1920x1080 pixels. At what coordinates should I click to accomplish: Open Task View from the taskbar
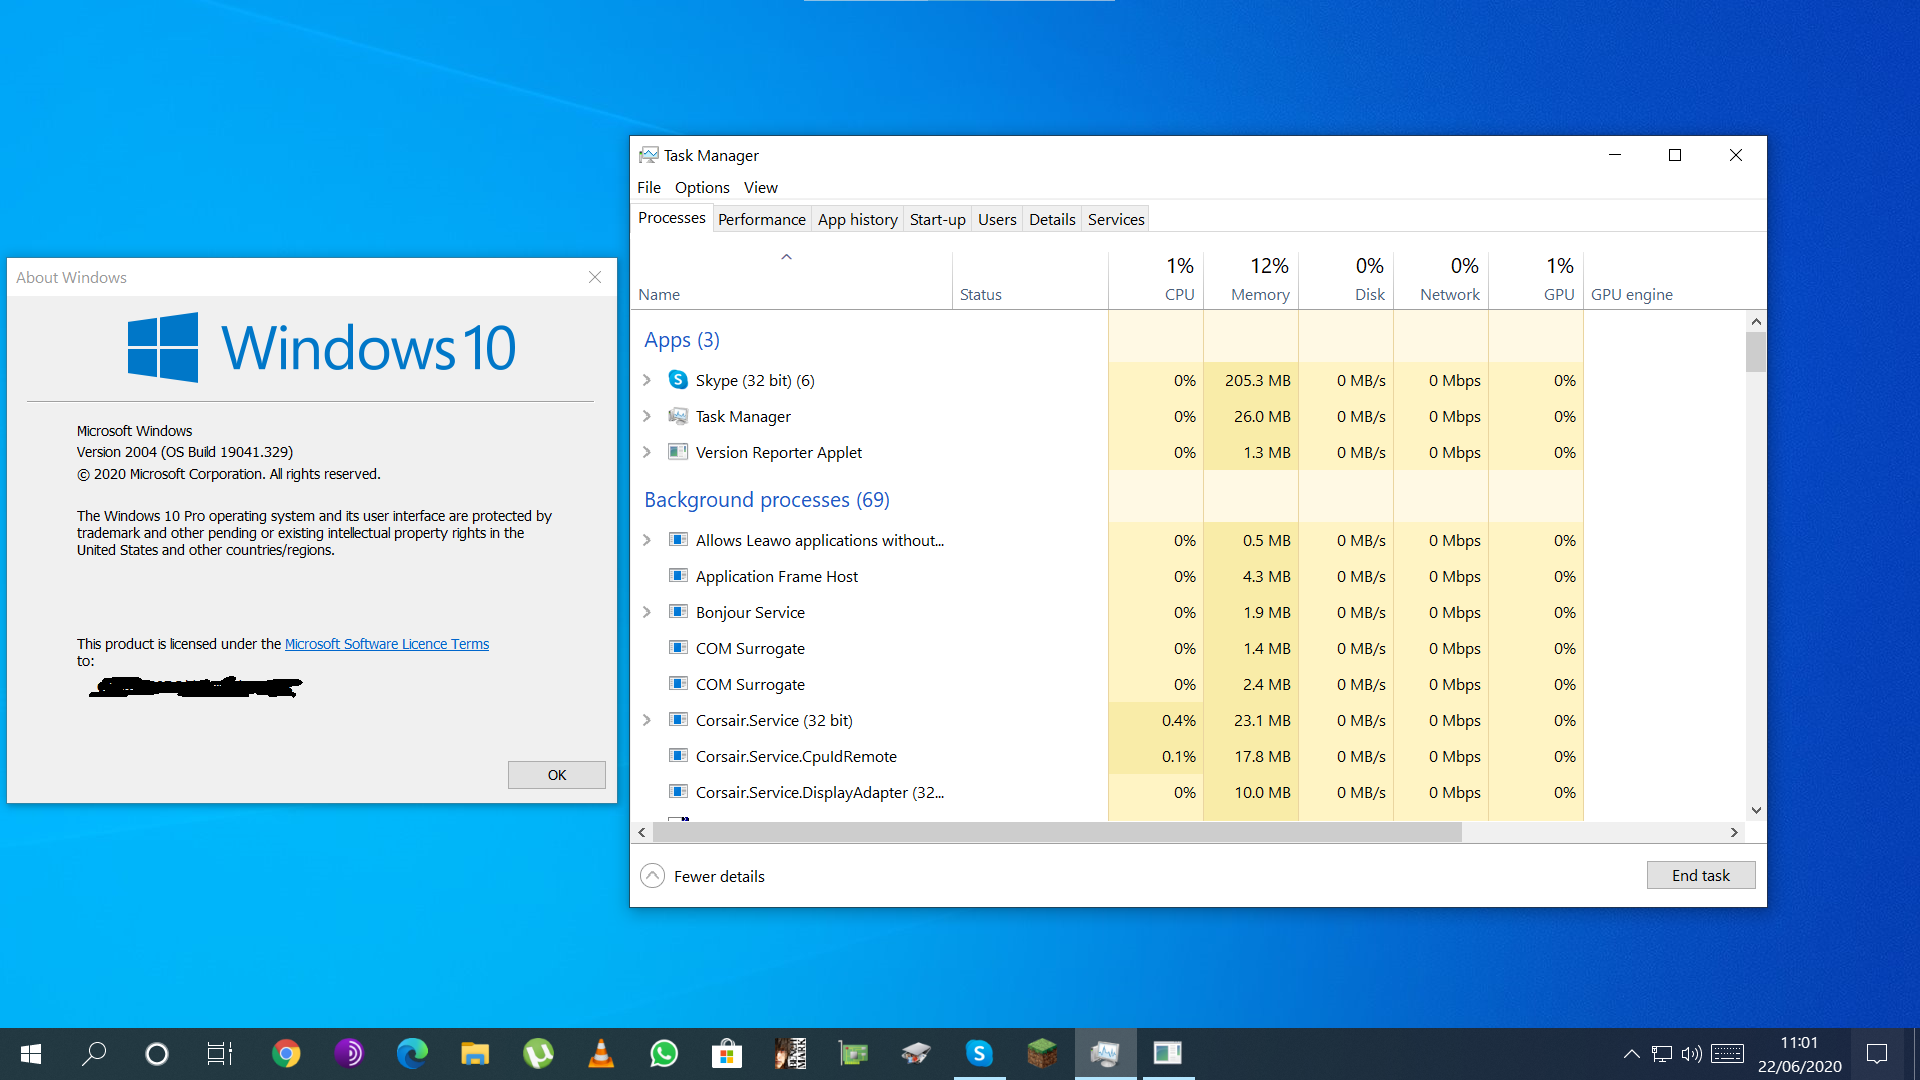(219, 1054)
